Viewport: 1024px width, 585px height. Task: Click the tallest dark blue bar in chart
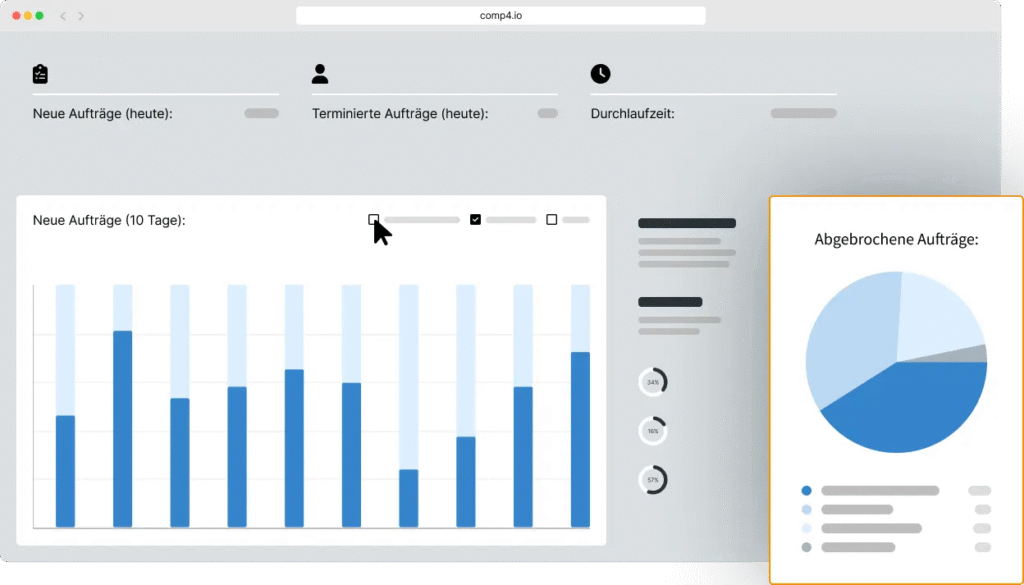point(123,428)
